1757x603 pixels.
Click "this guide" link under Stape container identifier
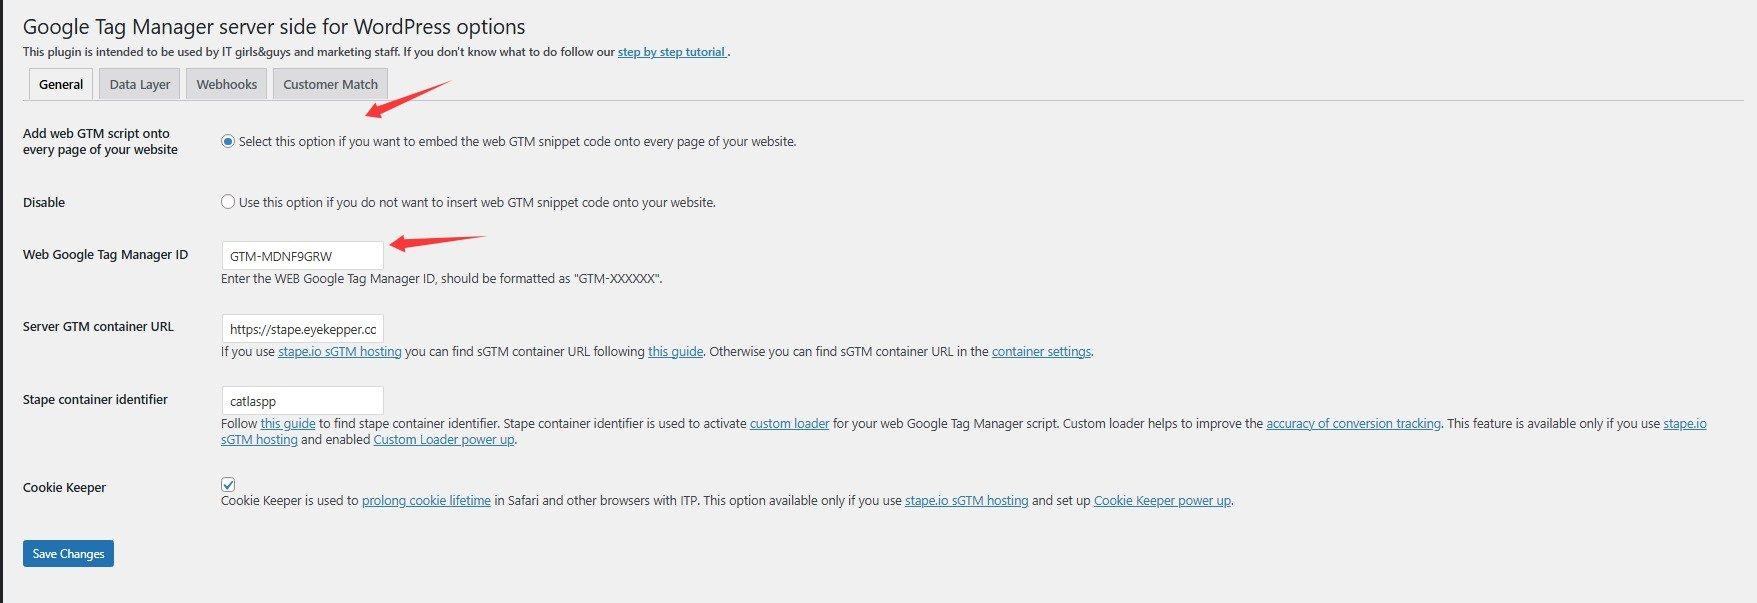[288, 424]
